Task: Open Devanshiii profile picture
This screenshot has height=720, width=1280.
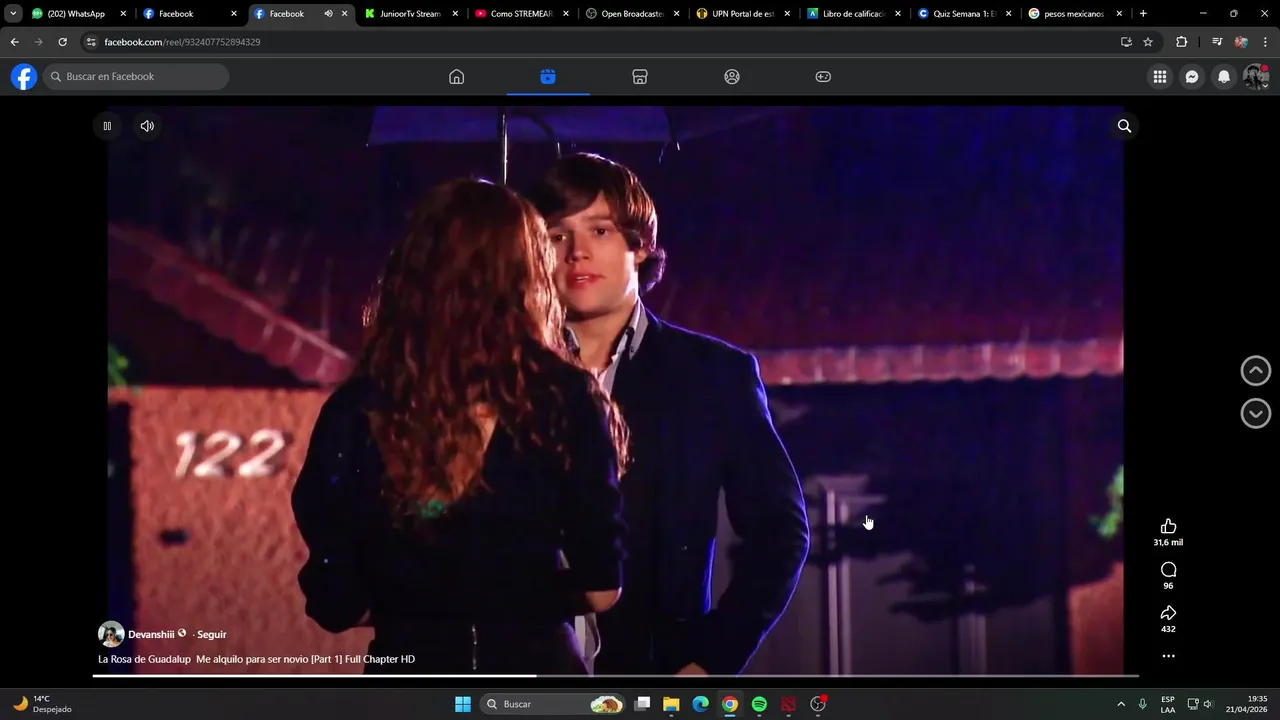Action: pos(111,634)
